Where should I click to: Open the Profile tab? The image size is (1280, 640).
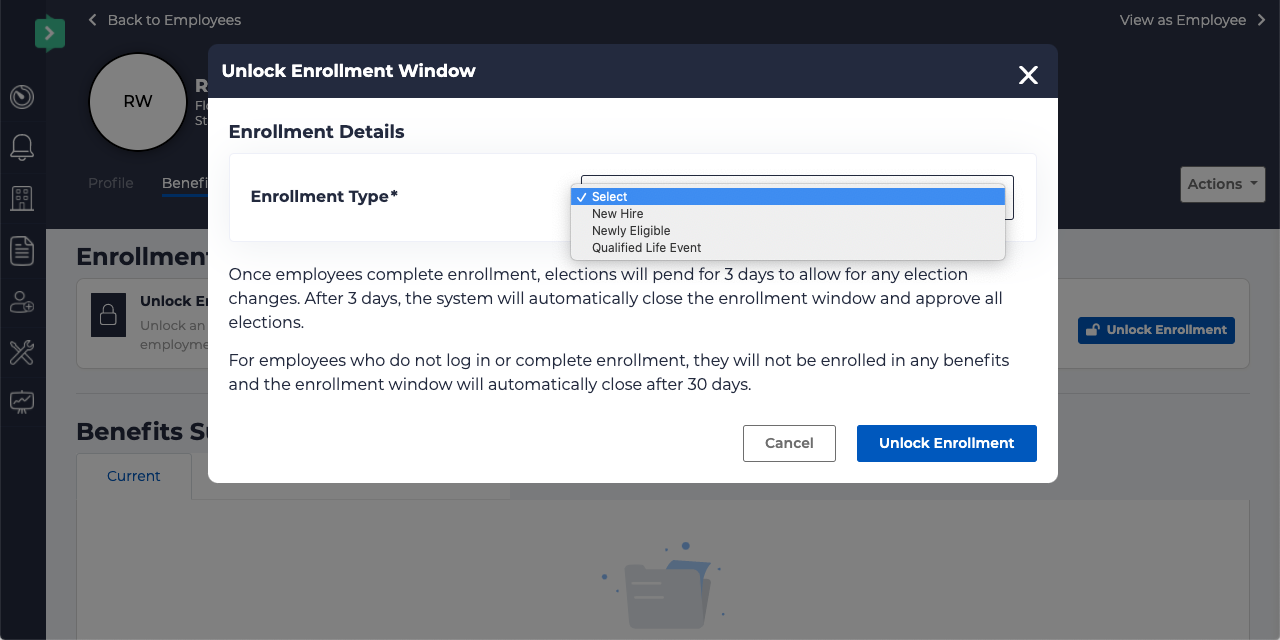(x=110, y=183)
